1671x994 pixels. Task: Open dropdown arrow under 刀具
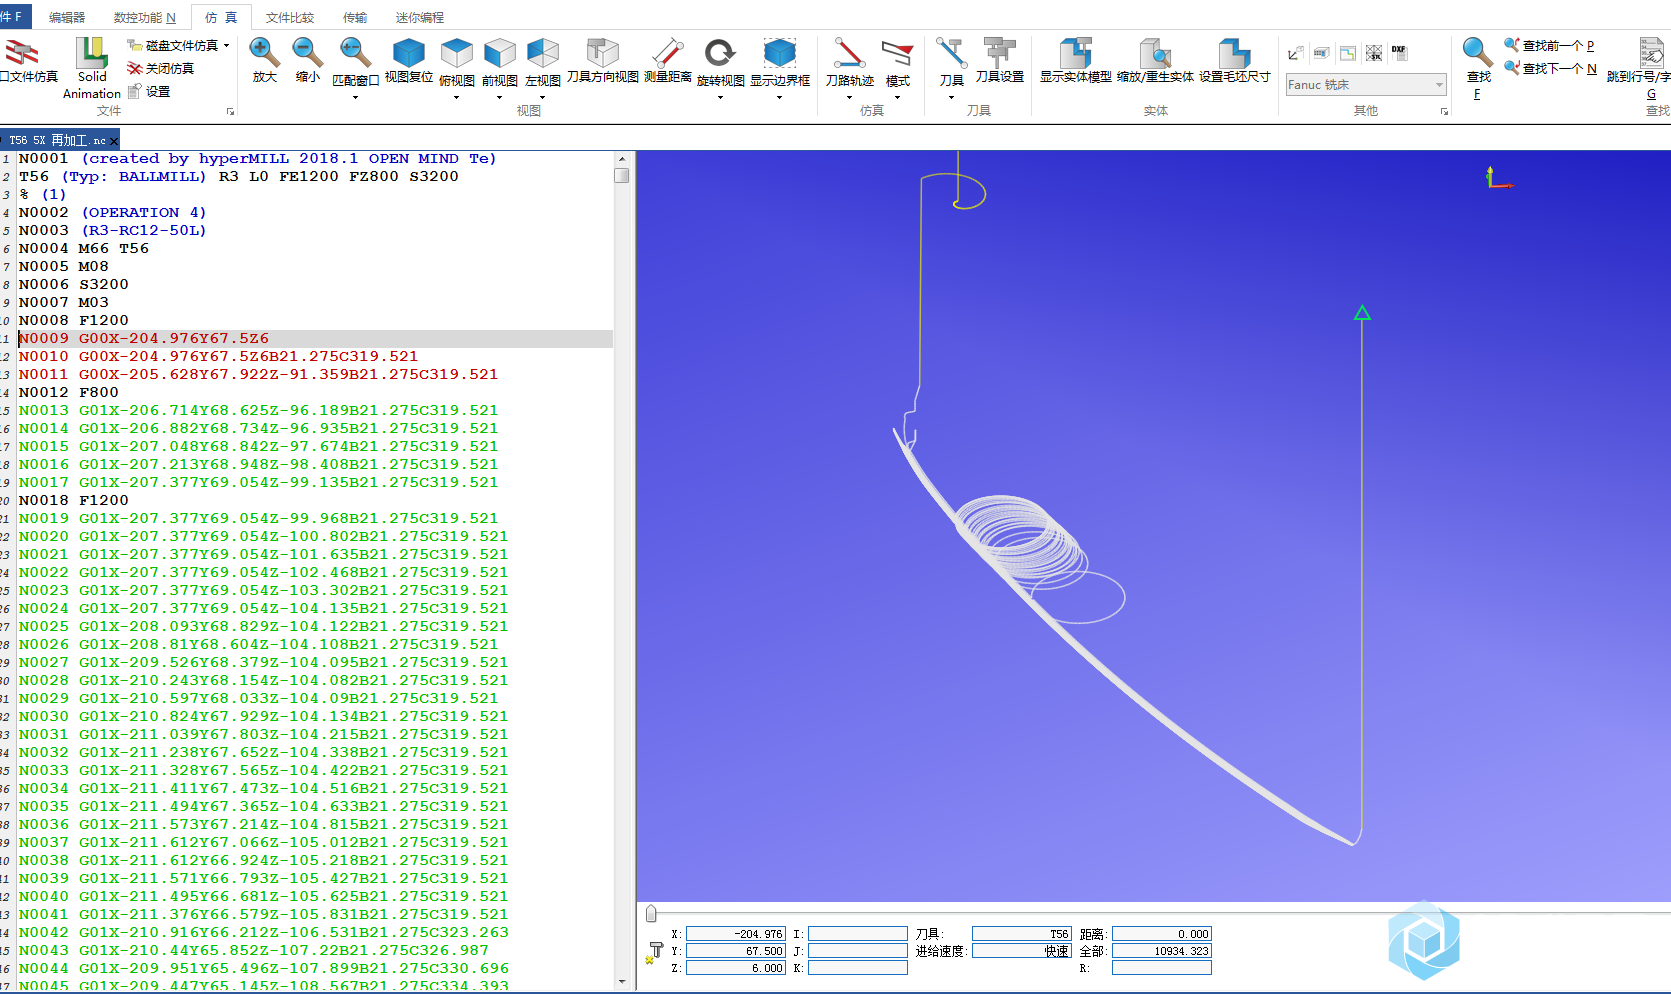coord(951,97)
